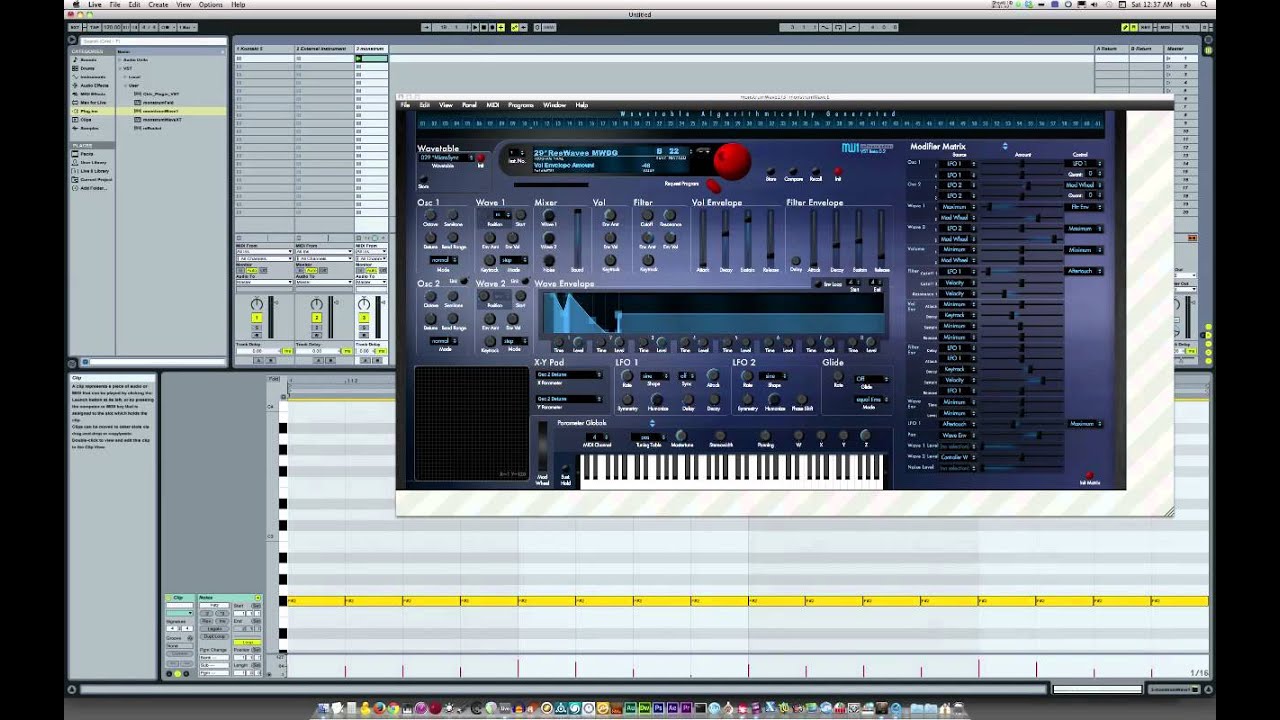The width and height of the screenshot is (1280, 720).
Task: Open Live's Create menu in the macOS menu bar
Action: 158,5
